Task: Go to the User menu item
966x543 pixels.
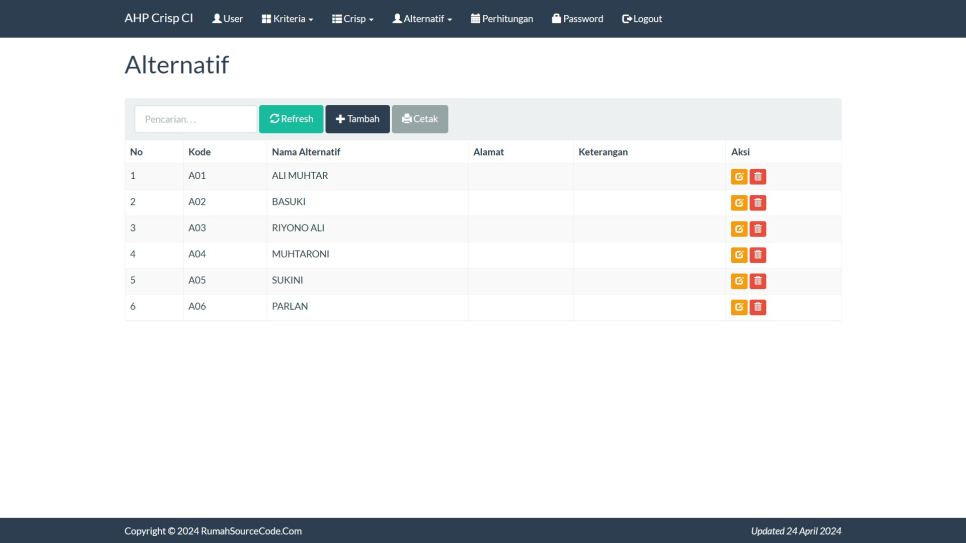Action: (227, 19)
